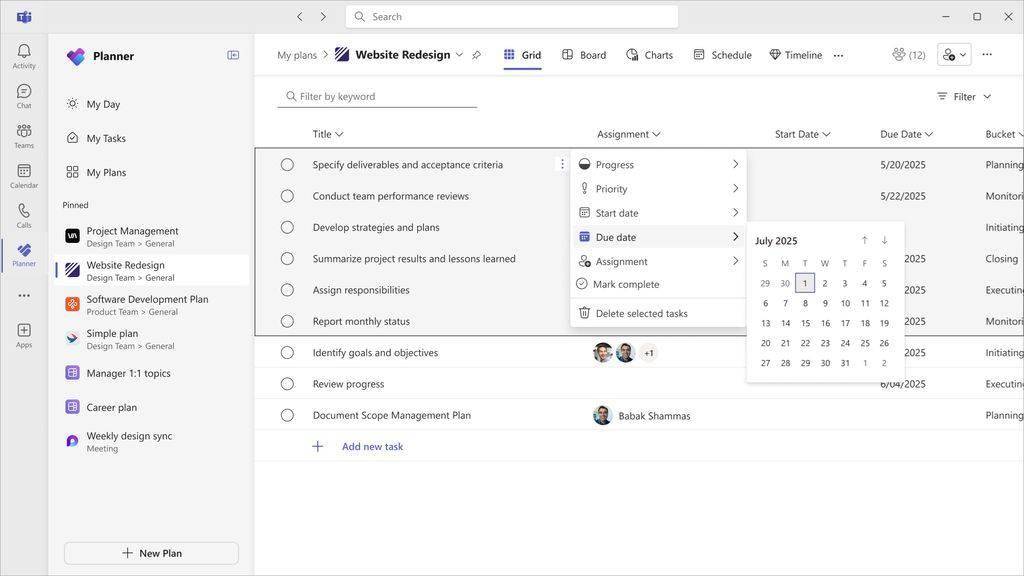
Task: Go to previous month in calendar
Action: coord(865,240)
